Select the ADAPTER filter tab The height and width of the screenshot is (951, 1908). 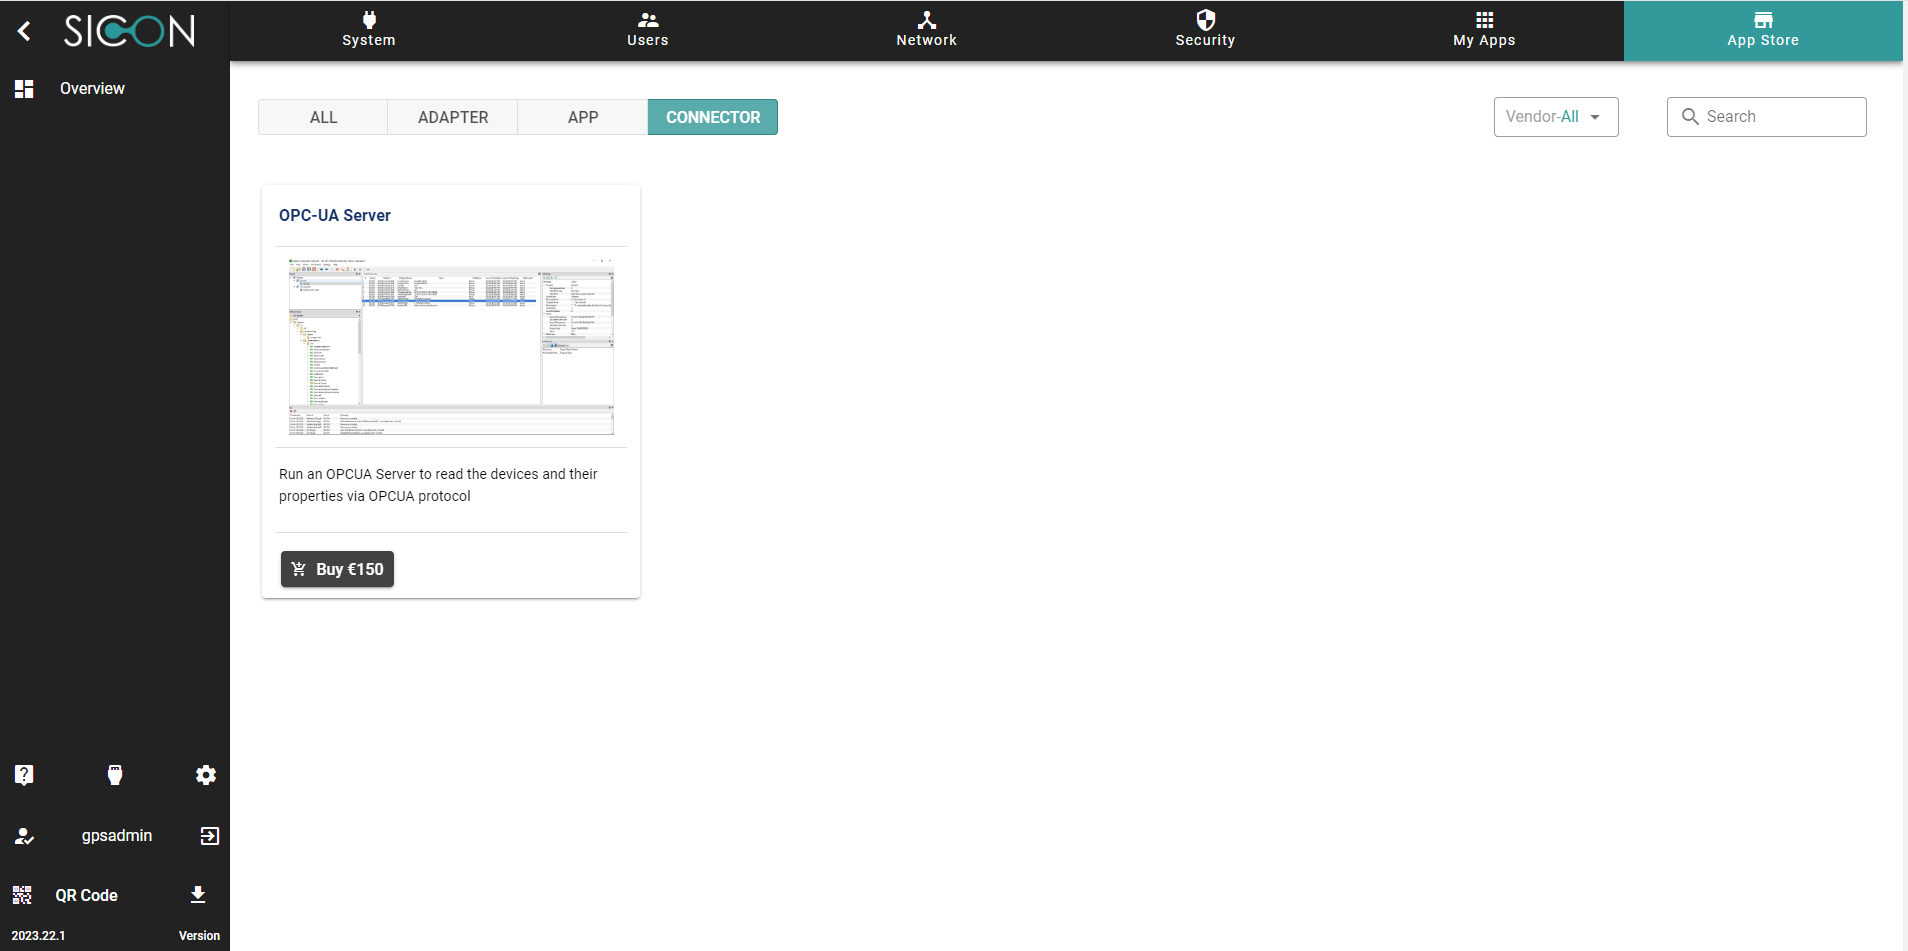[453, 117]
